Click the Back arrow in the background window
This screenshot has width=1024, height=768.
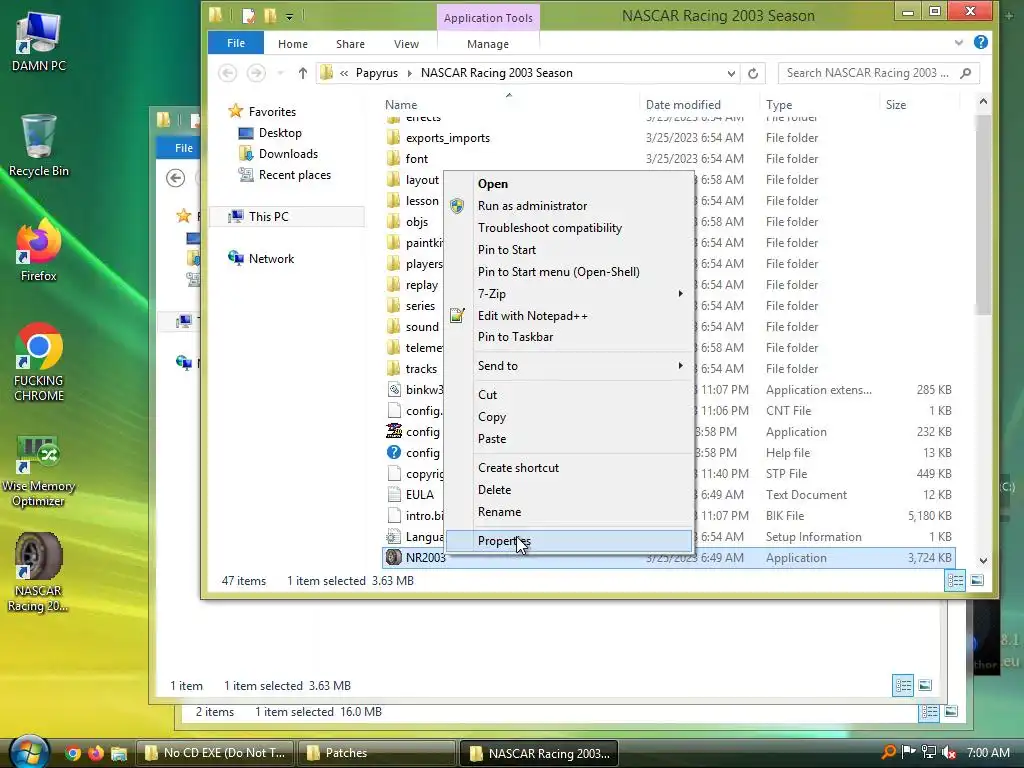pos(175,178)
